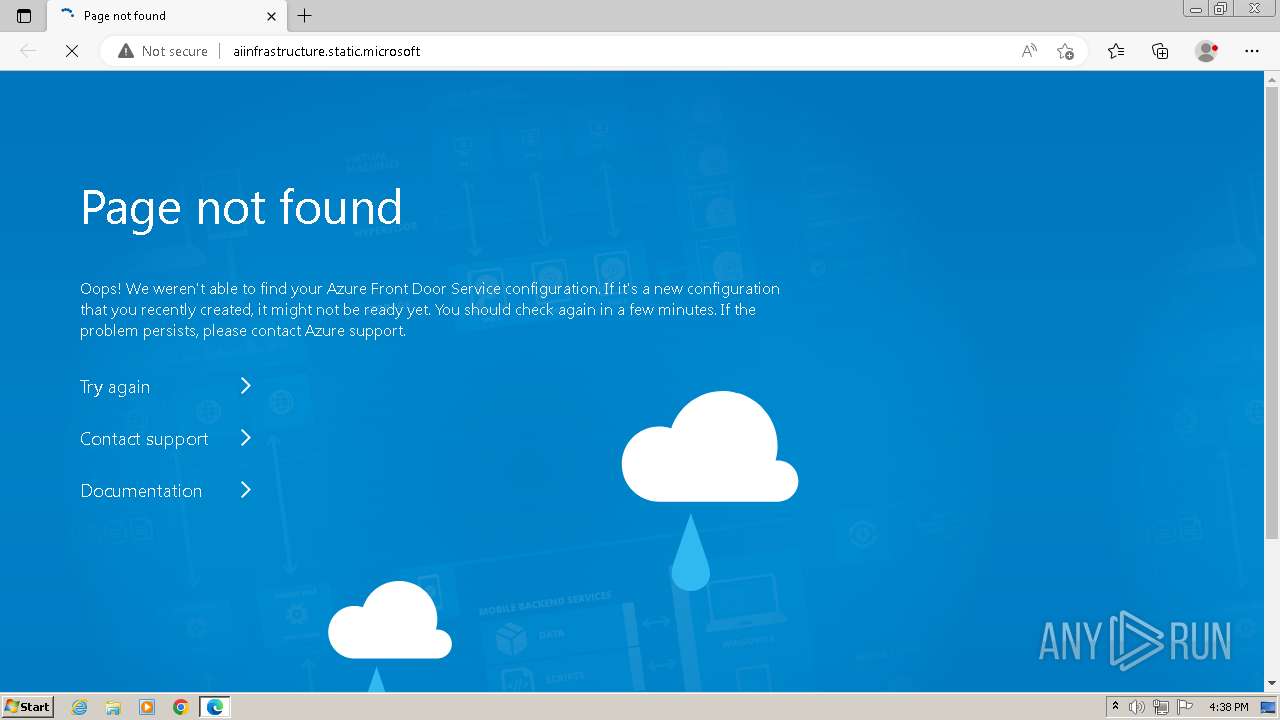Show hidden system tray icons
Image resolution: width=1280 pixels, height=720 pixels.
1115,707
